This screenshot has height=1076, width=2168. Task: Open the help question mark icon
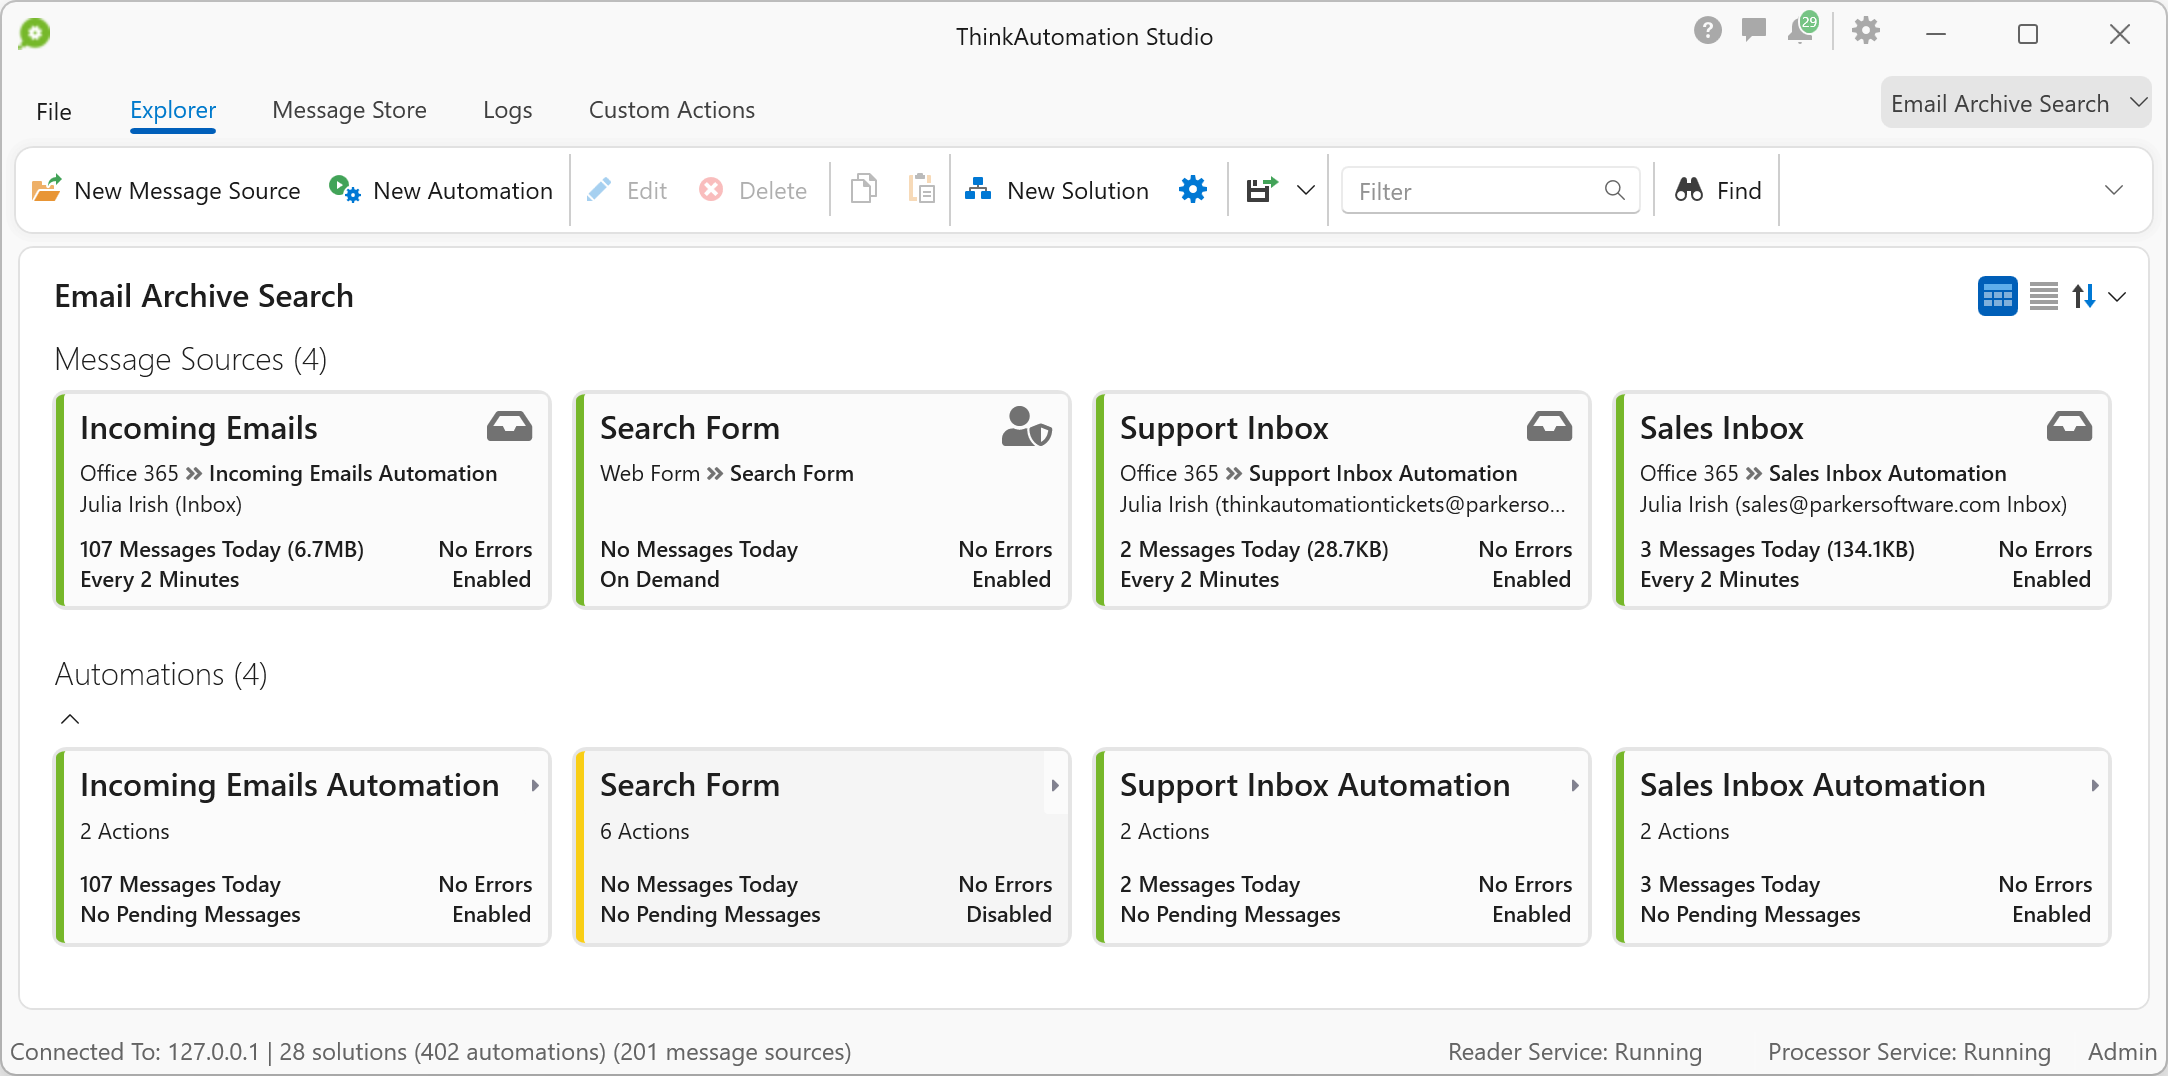tap(1708, 31)
